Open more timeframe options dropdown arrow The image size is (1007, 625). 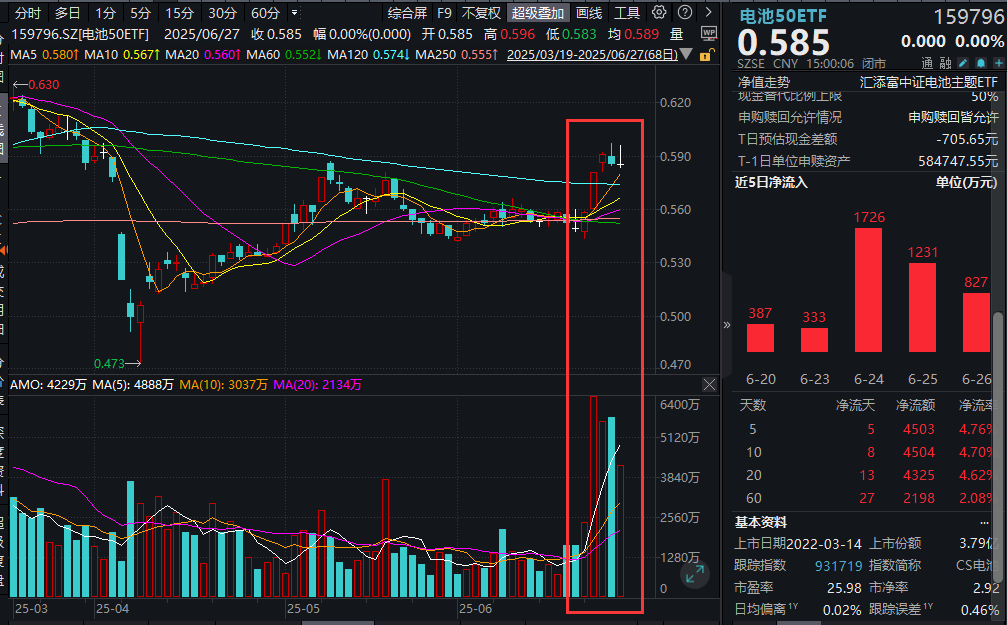pos(295,12)
